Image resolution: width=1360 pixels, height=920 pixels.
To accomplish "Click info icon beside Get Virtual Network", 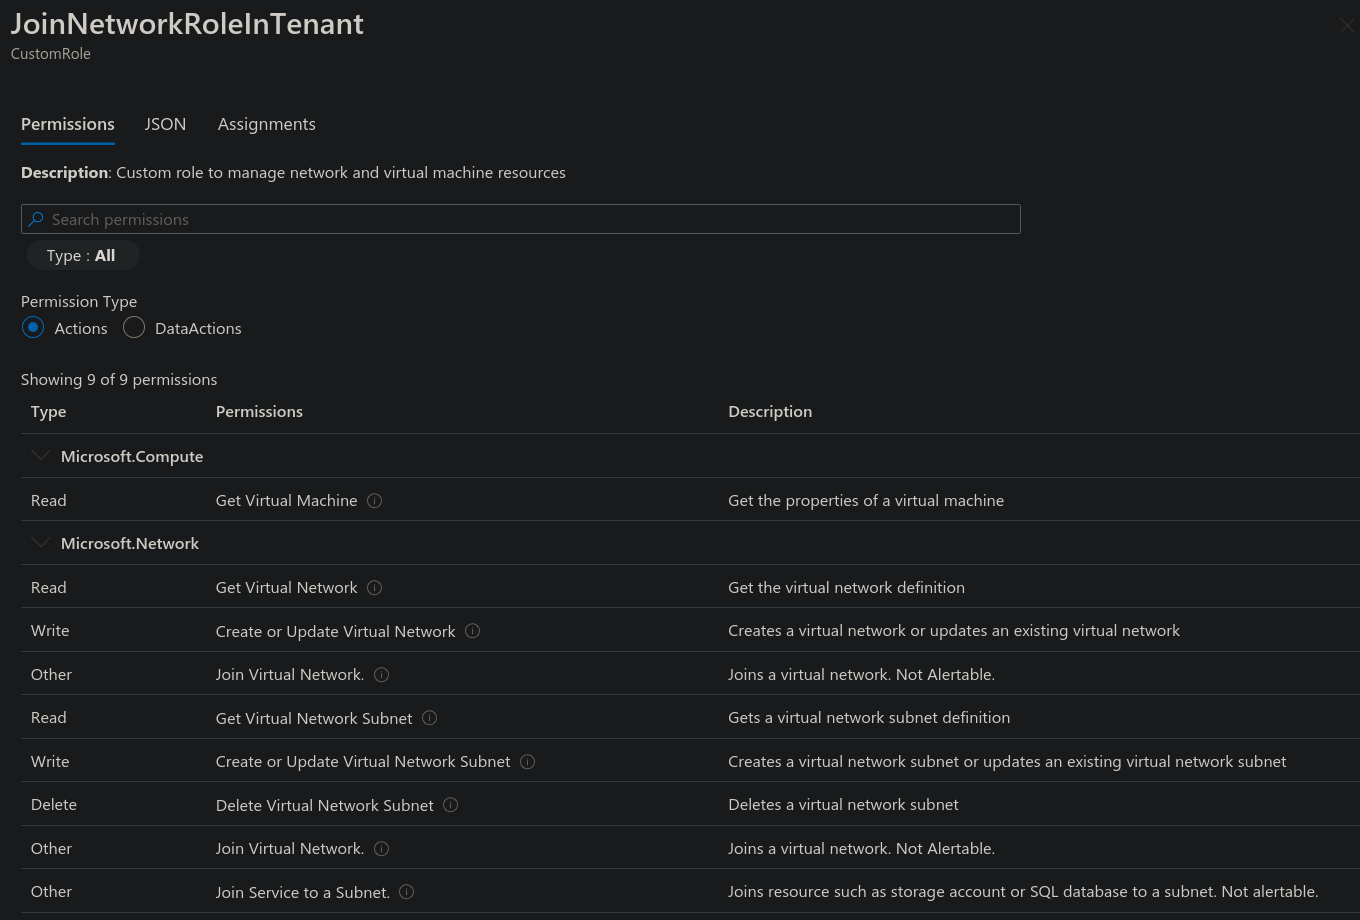I will coord(375,587).
